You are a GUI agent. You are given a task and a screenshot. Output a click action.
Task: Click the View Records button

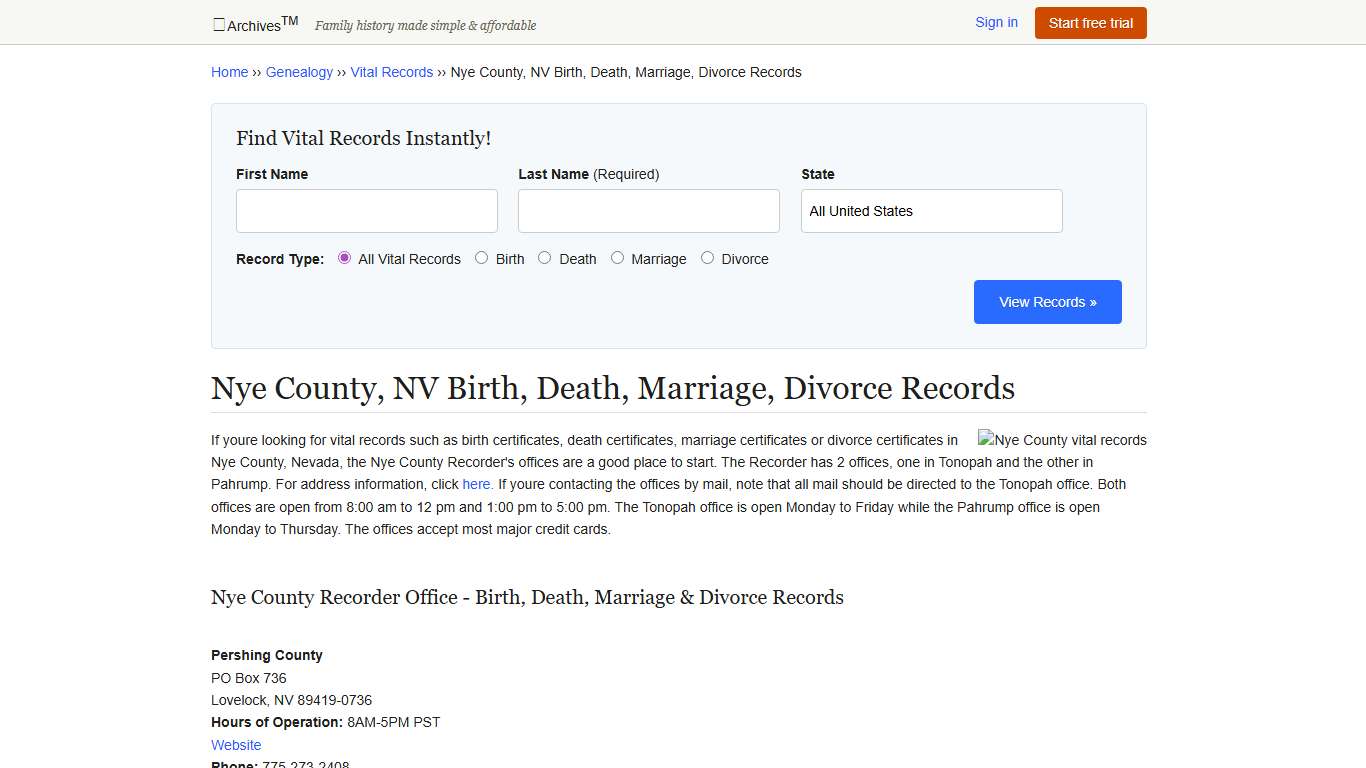(1047, 301)
